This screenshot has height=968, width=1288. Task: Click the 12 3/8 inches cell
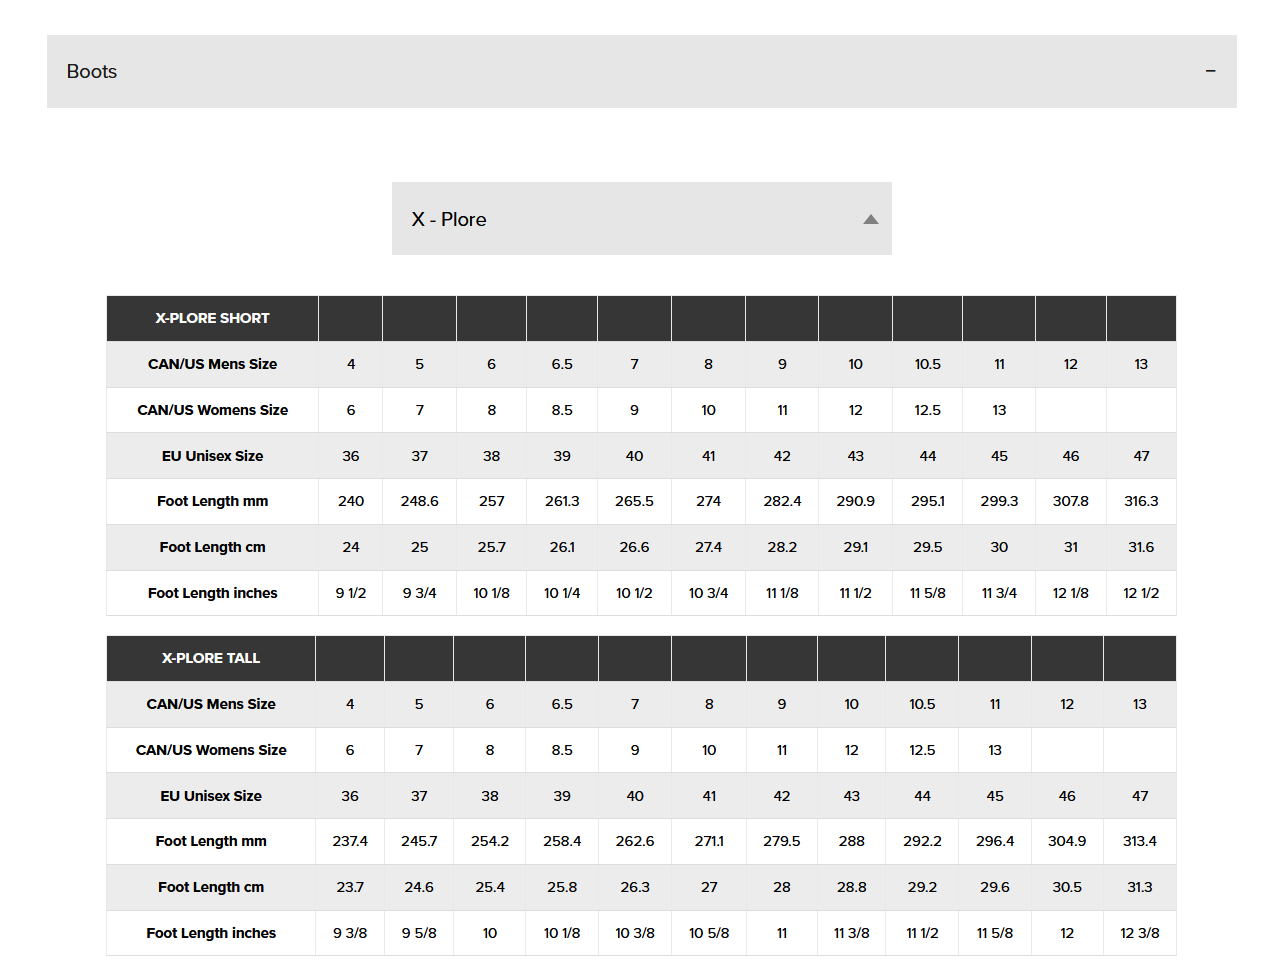(x=1140, y=933)
